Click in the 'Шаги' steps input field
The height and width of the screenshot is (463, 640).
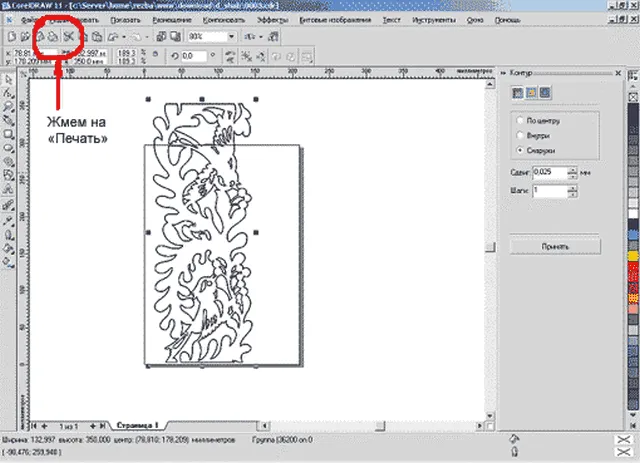[x=550, y=191]
